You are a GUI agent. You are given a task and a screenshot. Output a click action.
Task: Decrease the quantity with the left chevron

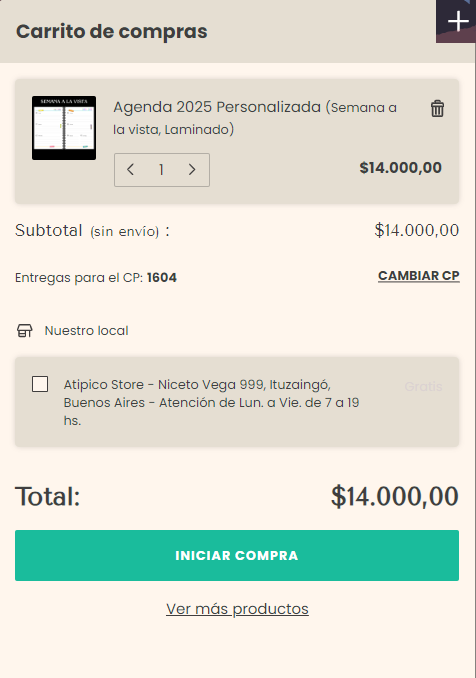tap(131, 170)
